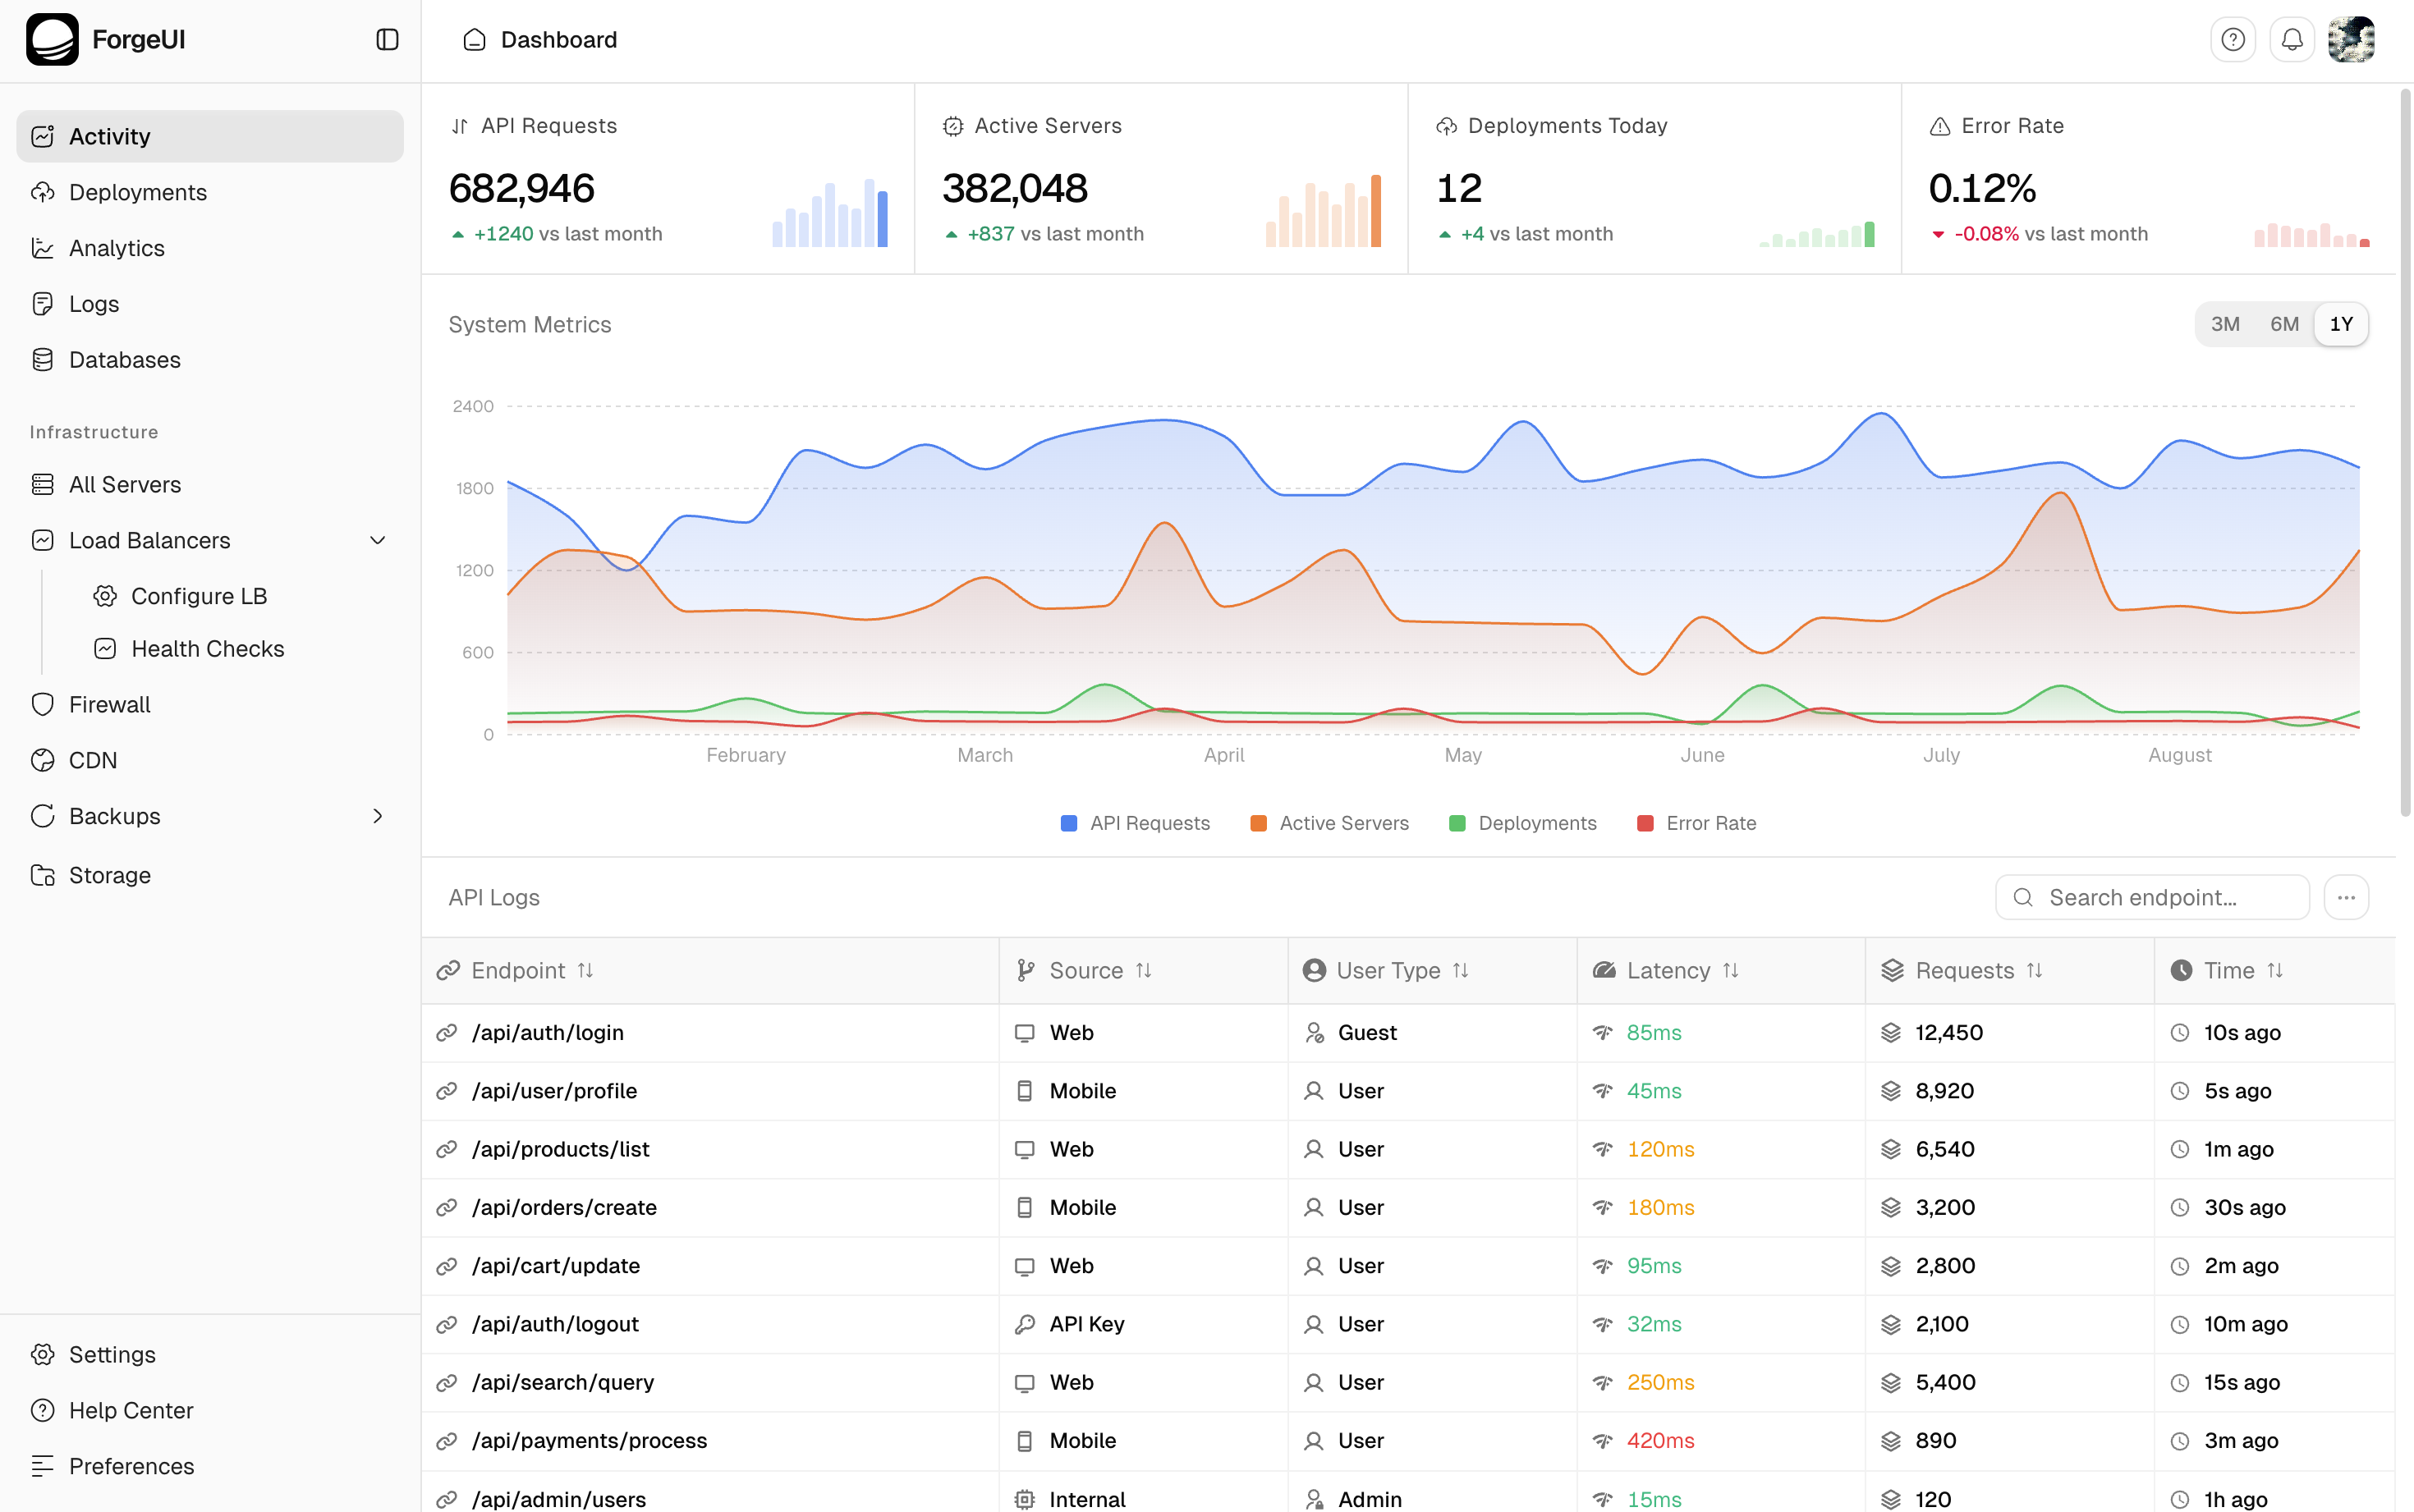This screenshot has width=2414, height=1512.
Task: Expand the Backups section
Action: click(x=378, y=816)
